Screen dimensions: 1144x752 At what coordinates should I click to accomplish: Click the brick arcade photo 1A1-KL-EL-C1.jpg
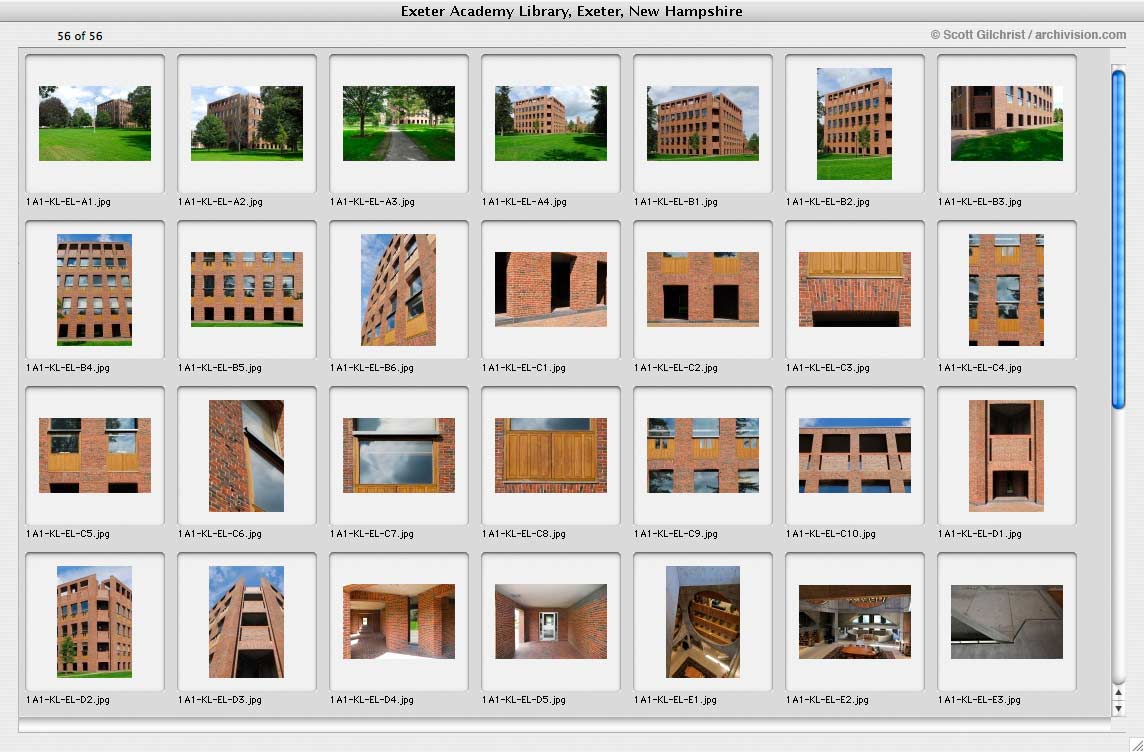[551, 290]
